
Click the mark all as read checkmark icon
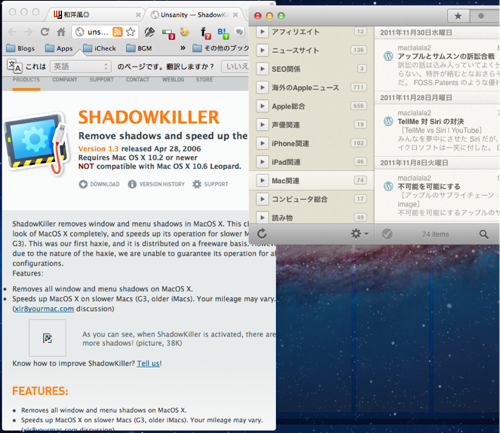tap(387, 234)
